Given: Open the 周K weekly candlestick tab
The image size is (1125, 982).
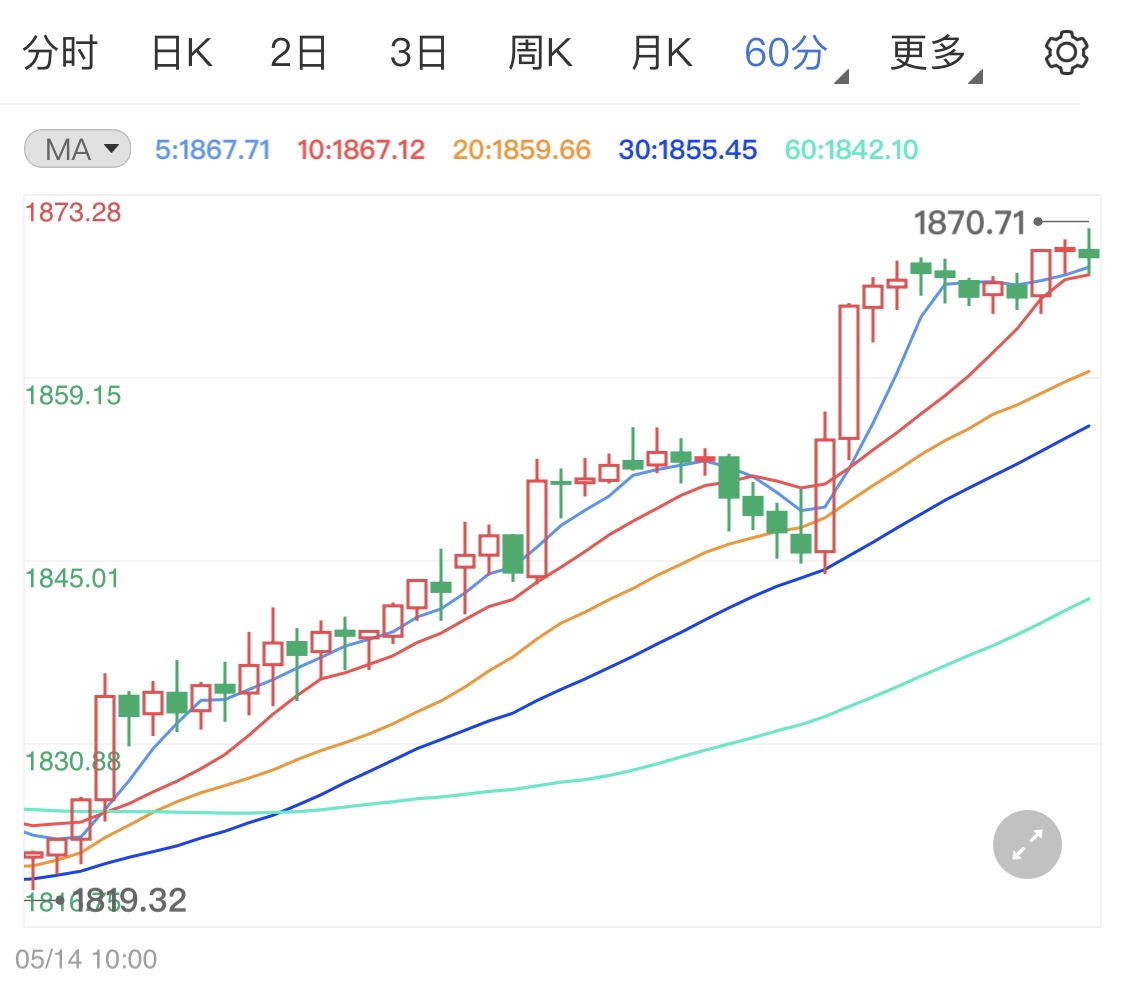Looking at the screenshot, I should [540, 53].
